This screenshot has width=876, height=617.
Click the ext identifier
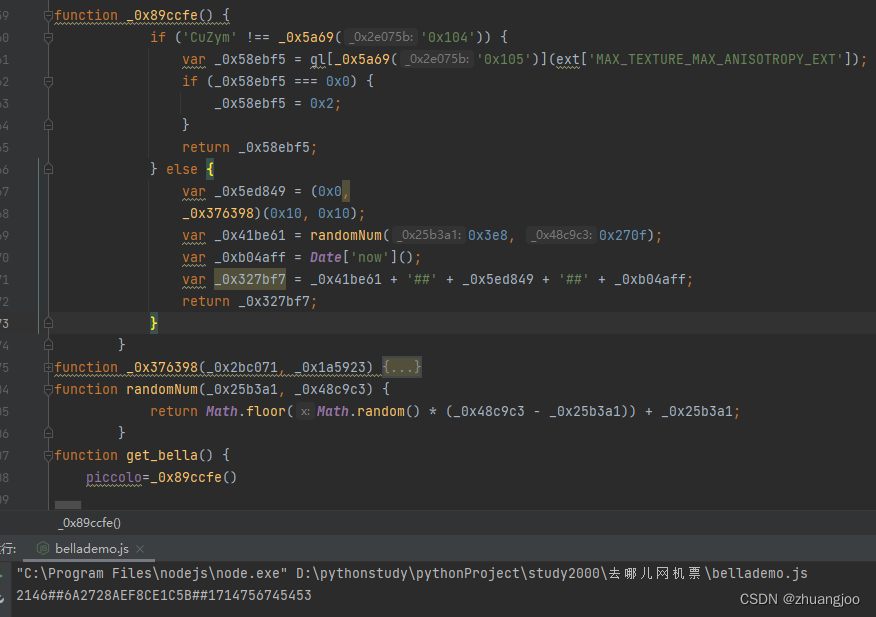point(568,59)
